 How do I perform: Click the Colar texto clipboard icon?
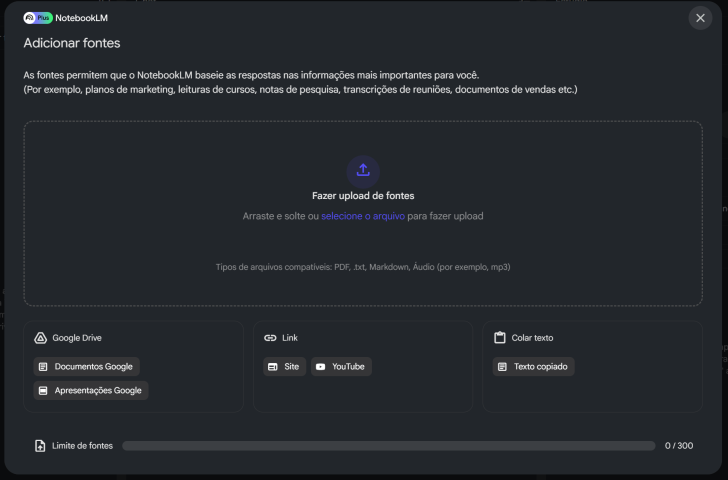click(500, 337)
